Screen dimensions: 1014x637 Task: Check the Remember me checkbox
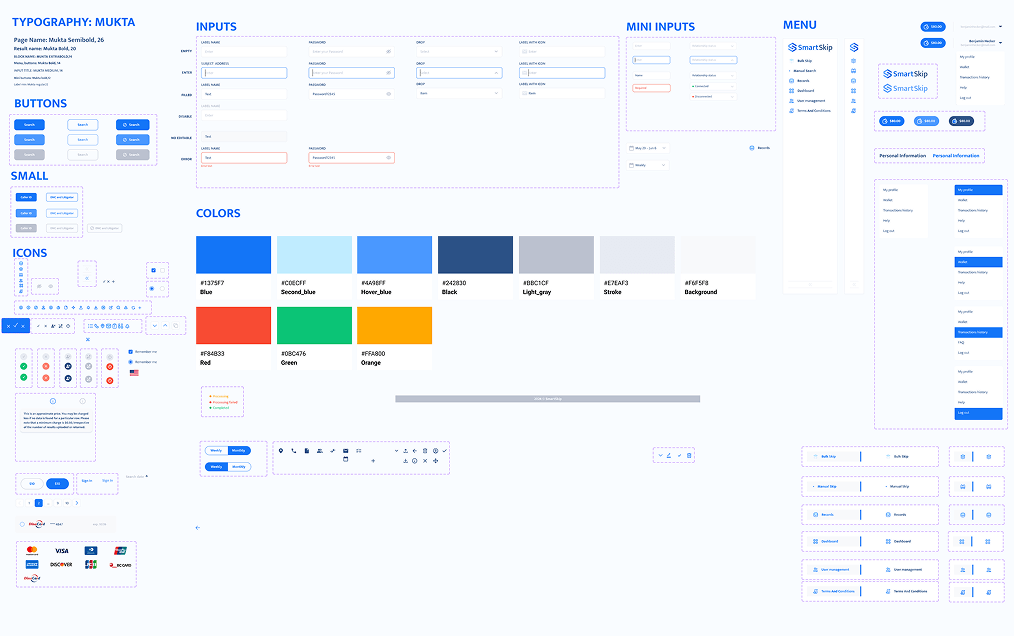pos(130,352)
